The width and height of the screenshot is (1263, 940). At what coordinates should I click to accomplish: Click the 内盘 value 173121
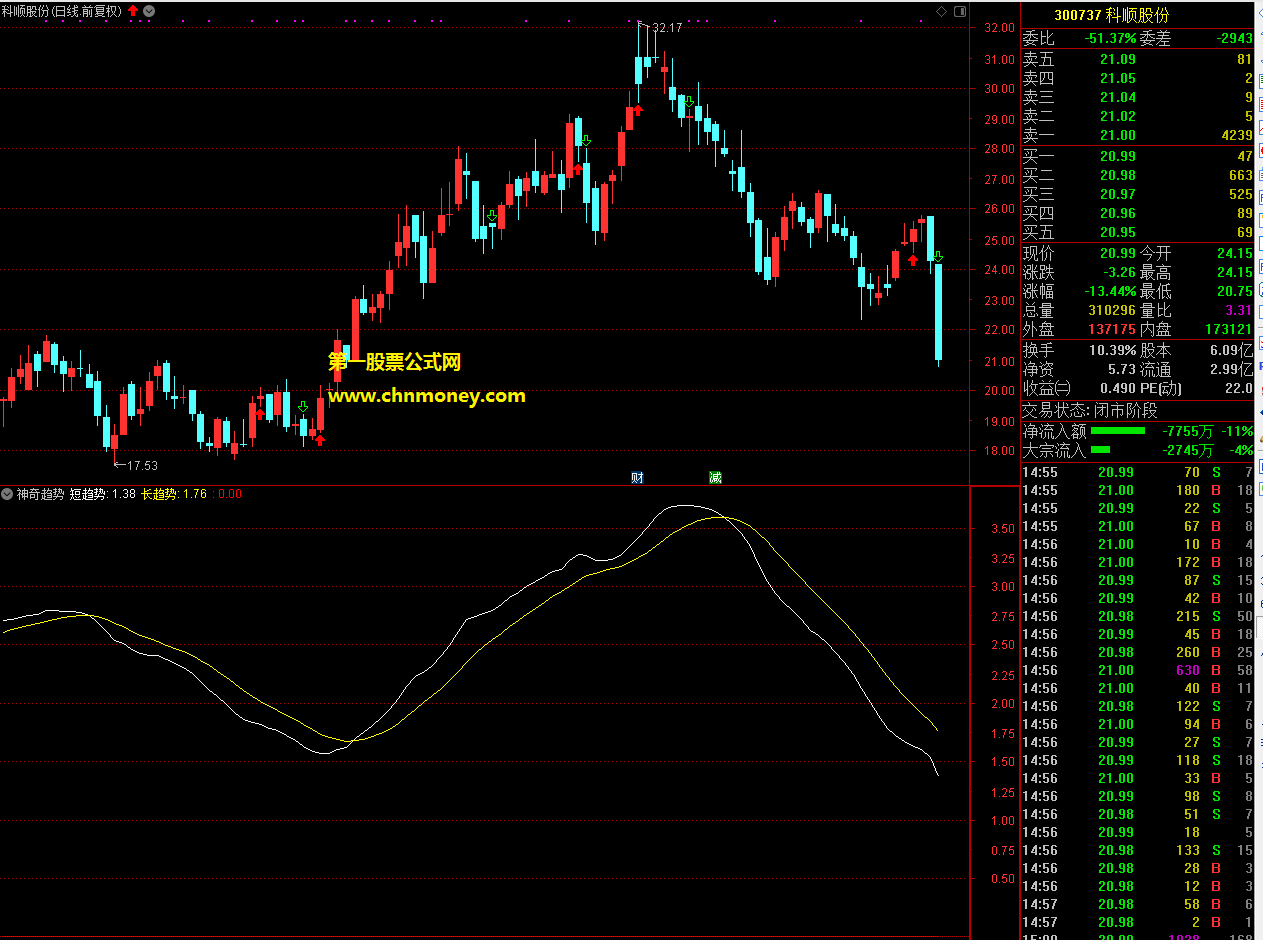click(x=1228, y=329)
